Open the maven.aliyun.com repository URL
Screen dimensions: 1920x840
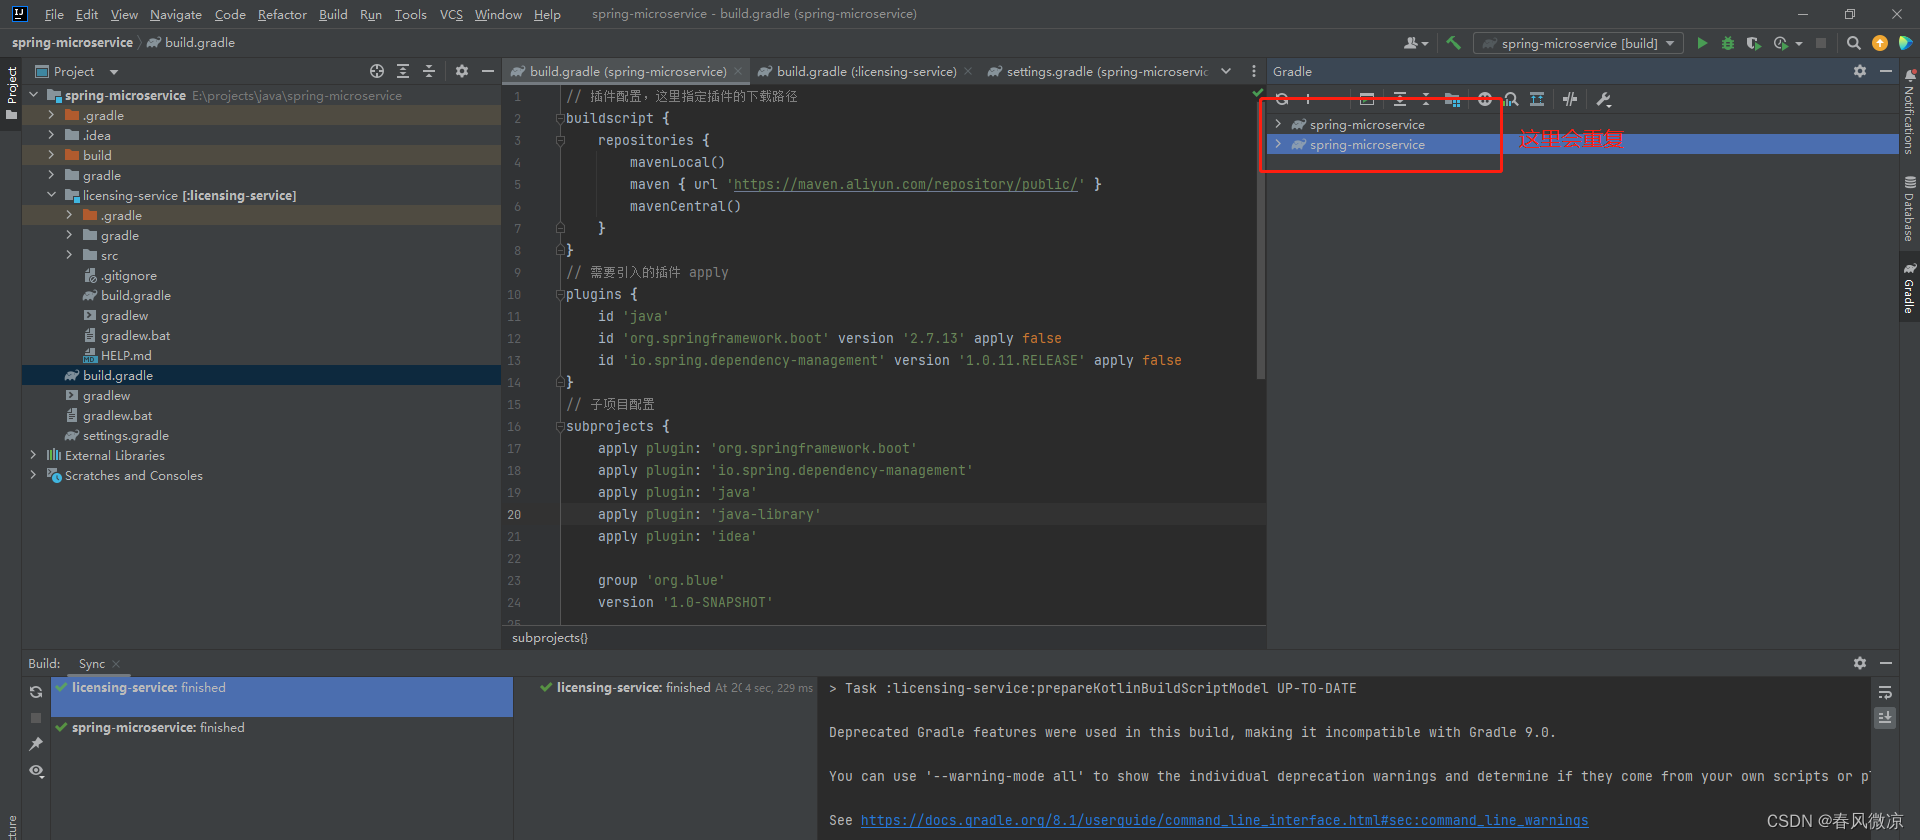coord(906,184)
